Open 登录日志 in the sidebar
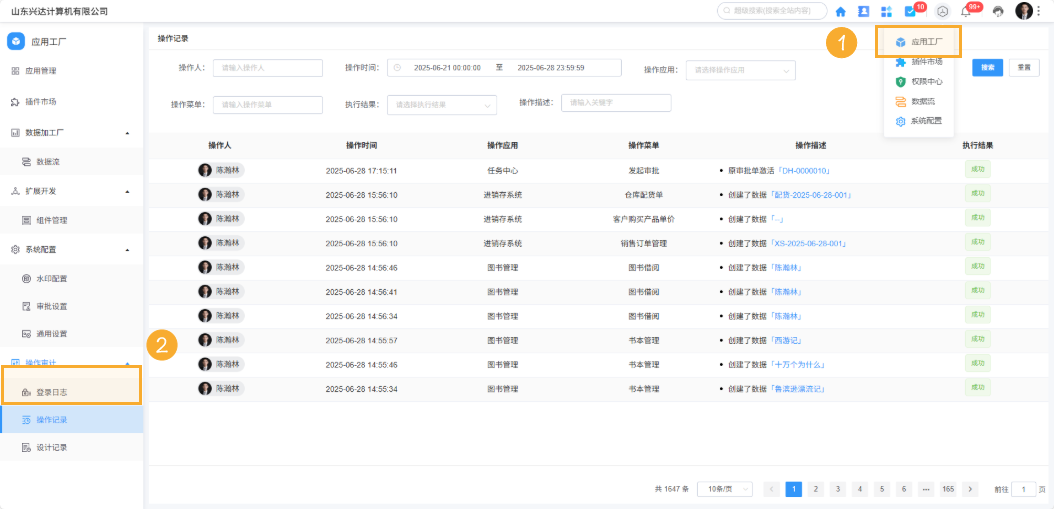 coord(52,392)
